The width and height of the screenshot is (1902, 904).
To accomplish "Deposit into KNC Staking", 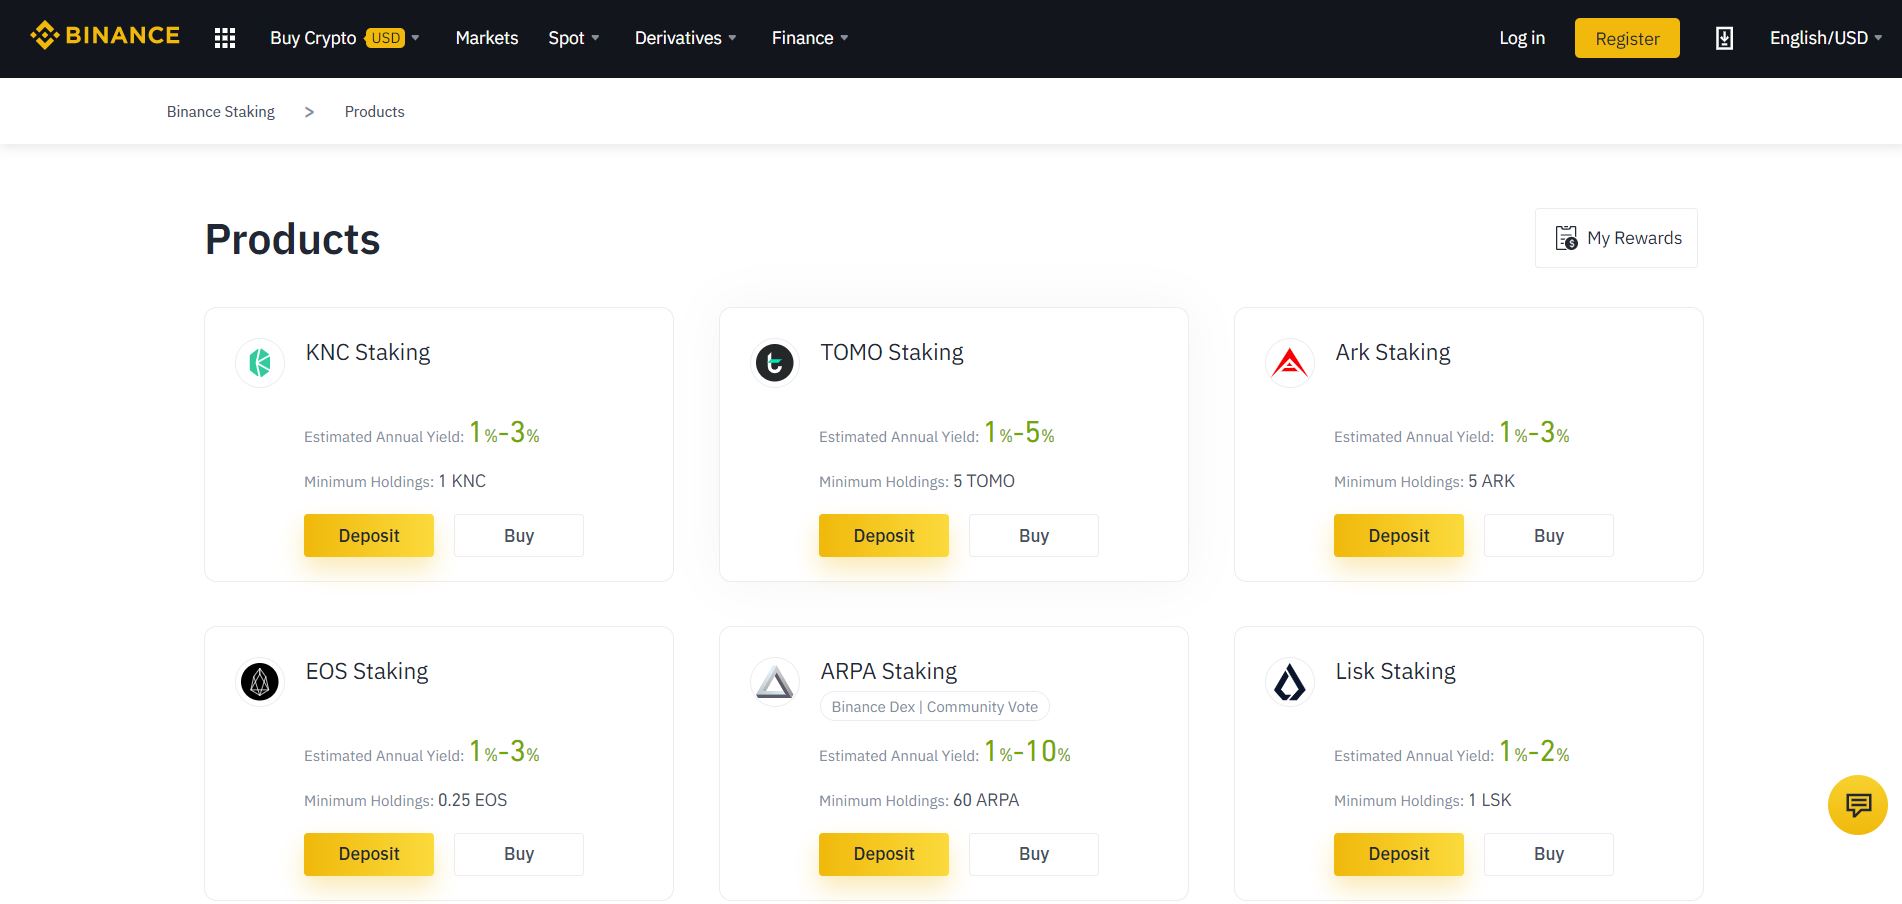I will click(x=369, y=536).
